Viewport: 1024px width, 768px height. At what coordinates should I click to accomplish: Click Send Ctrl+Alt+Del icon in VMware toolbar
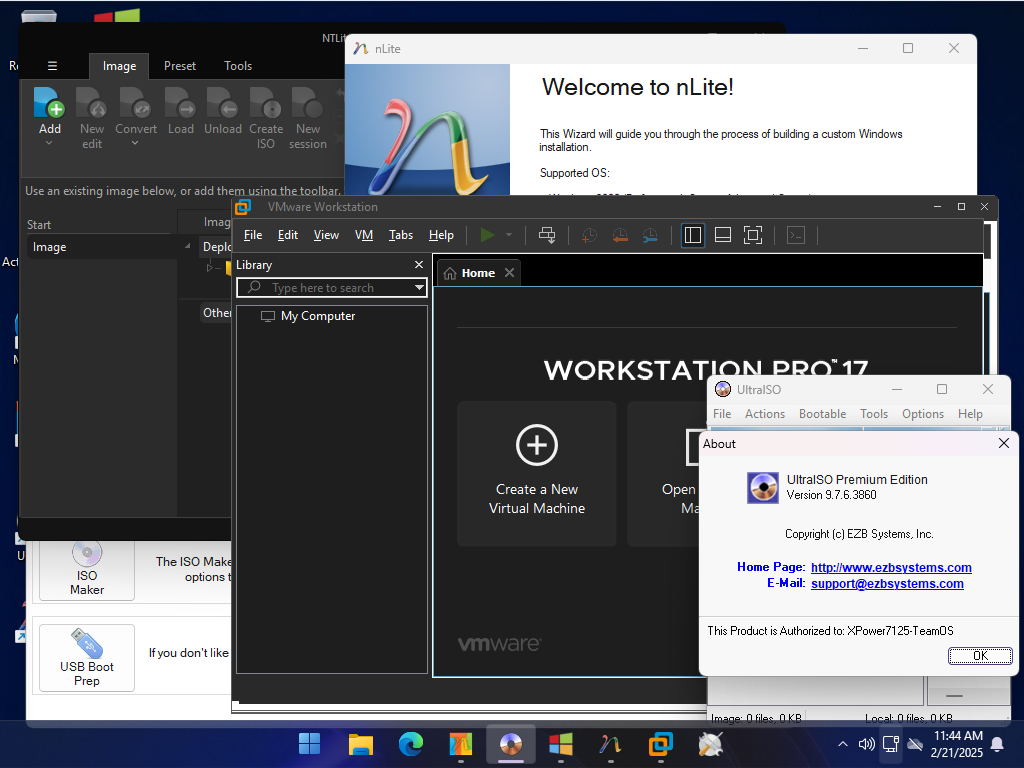tap(547, 235)
